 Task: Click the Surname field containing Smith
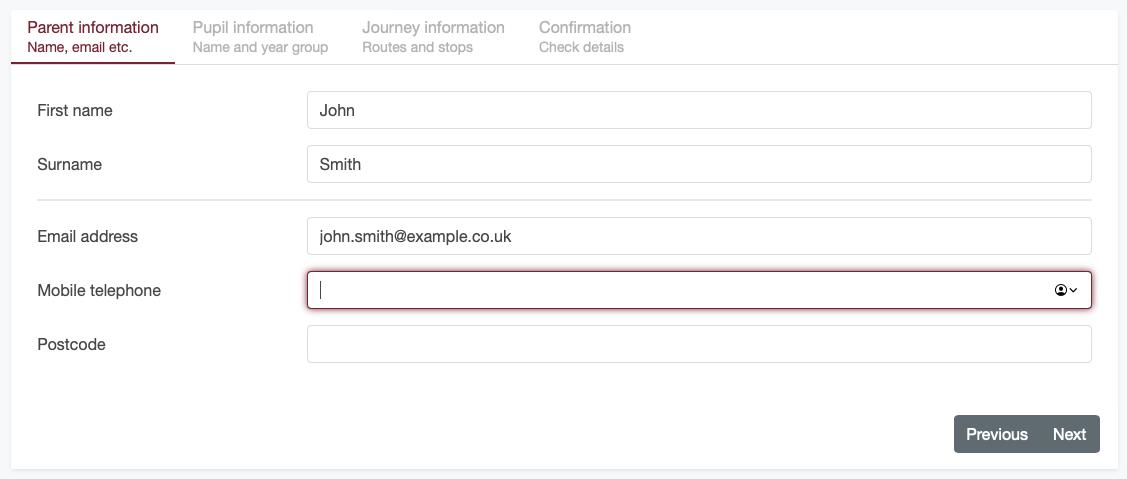(x=698, y=164)
